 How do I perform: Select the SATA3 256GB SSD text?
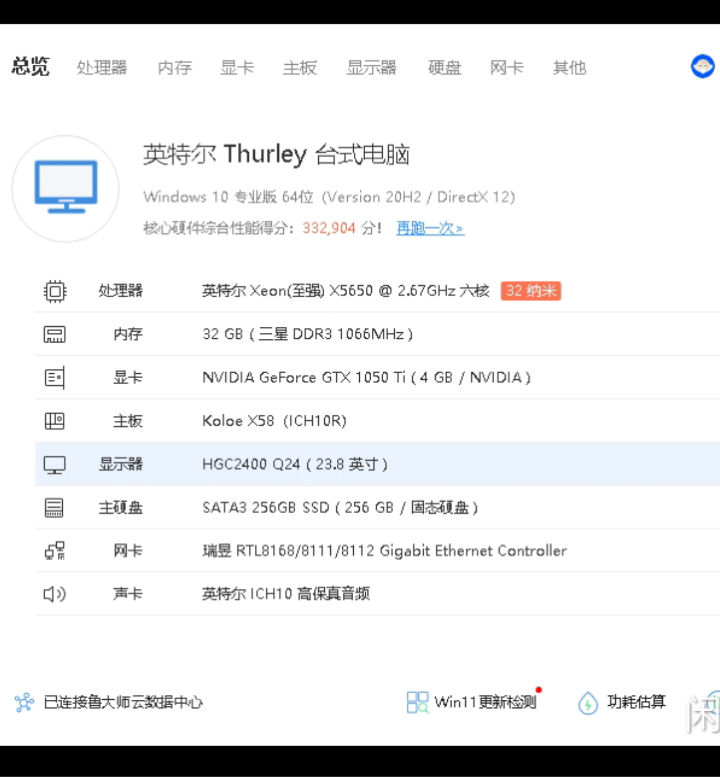coord(340,507)
